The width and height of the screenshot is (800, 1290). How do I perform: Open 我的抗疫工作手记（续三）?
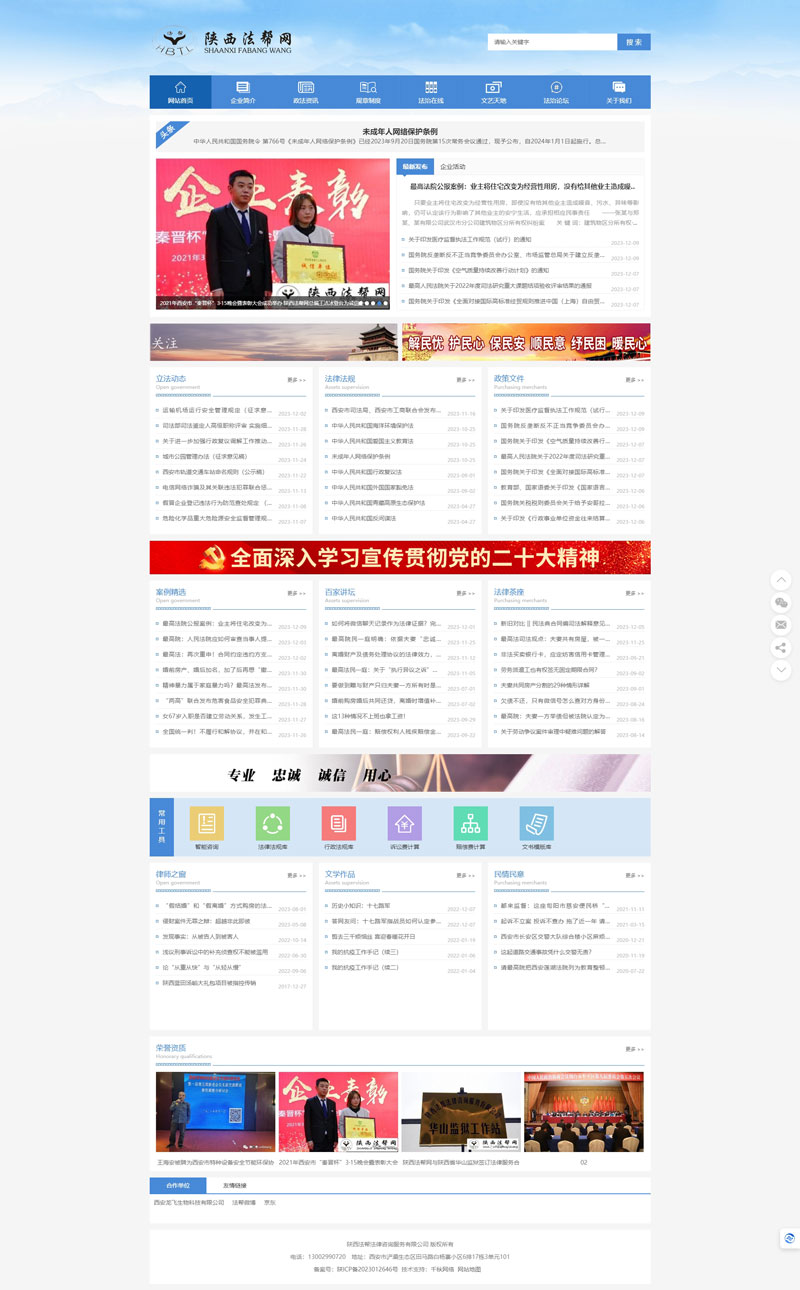click(x=366, y=952)
